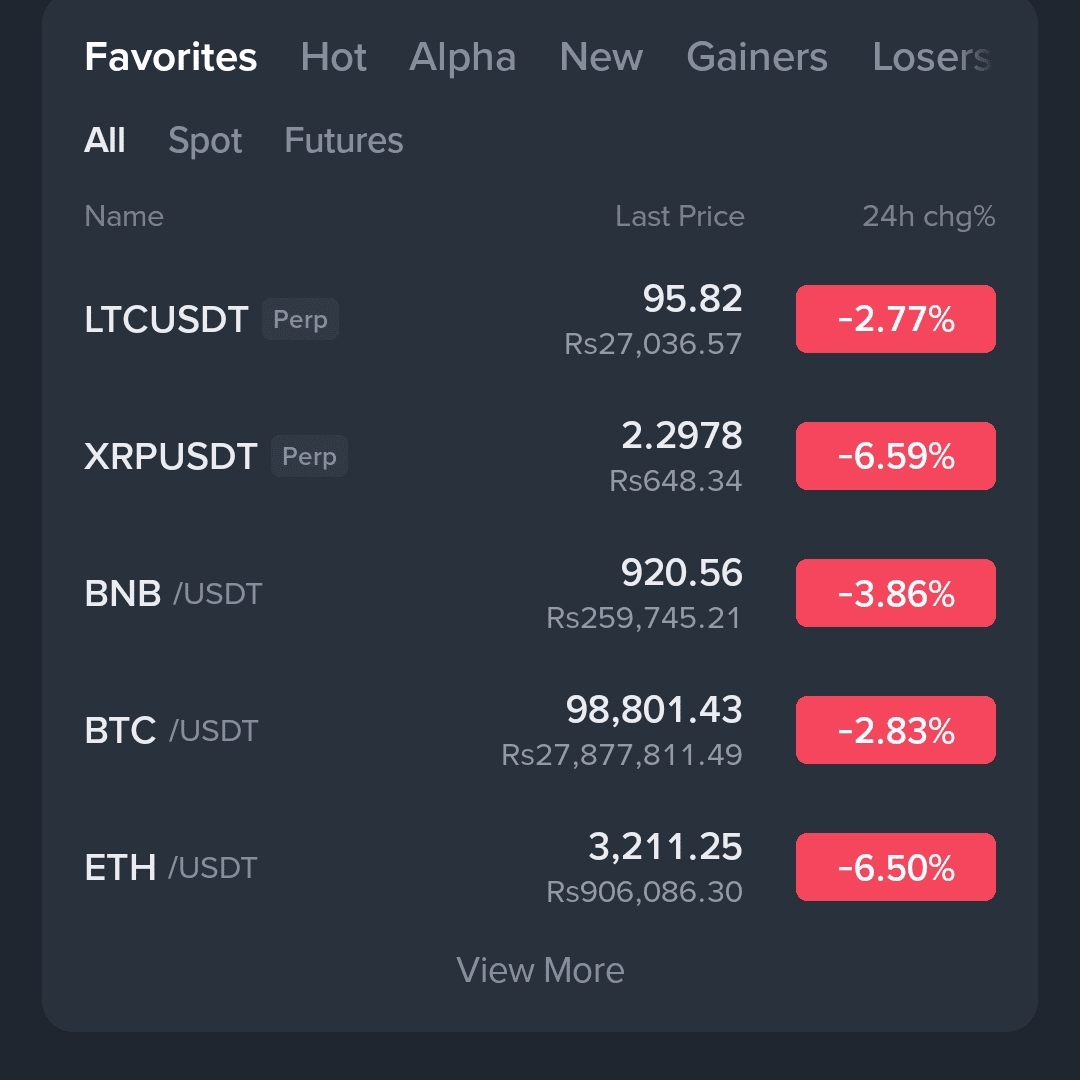
Task: Sort by Name column header
Action: 124,216
